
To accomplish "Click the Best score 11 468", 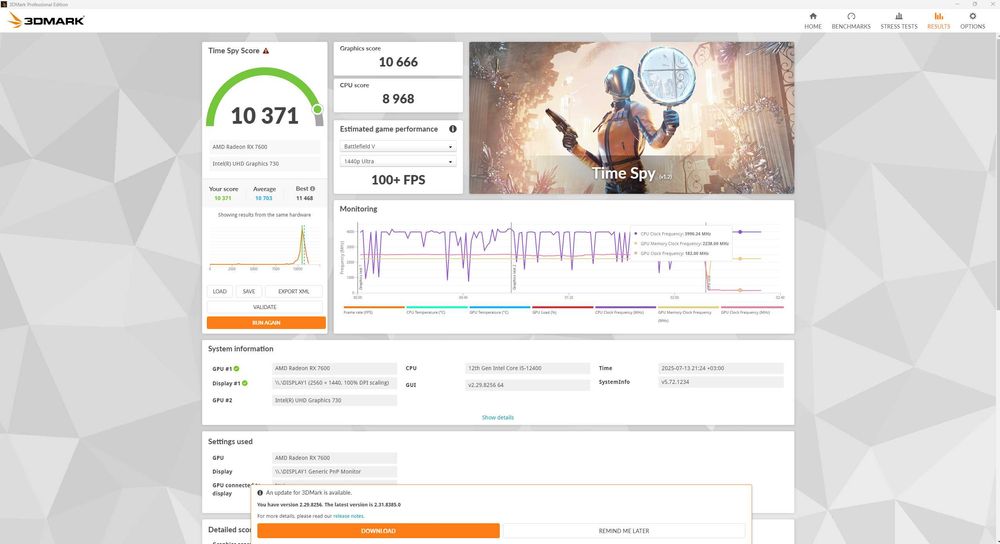I will pos(304,198).
